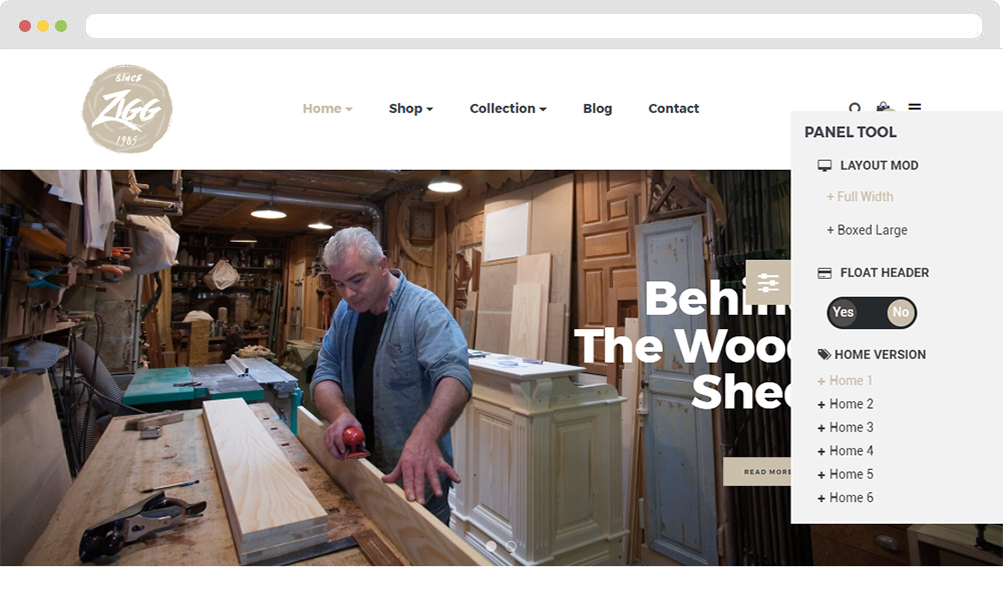Viewport: 1003px width, 600px height.
Task: Click the search magnifier icon in header
Action: (x=855, y=107)
